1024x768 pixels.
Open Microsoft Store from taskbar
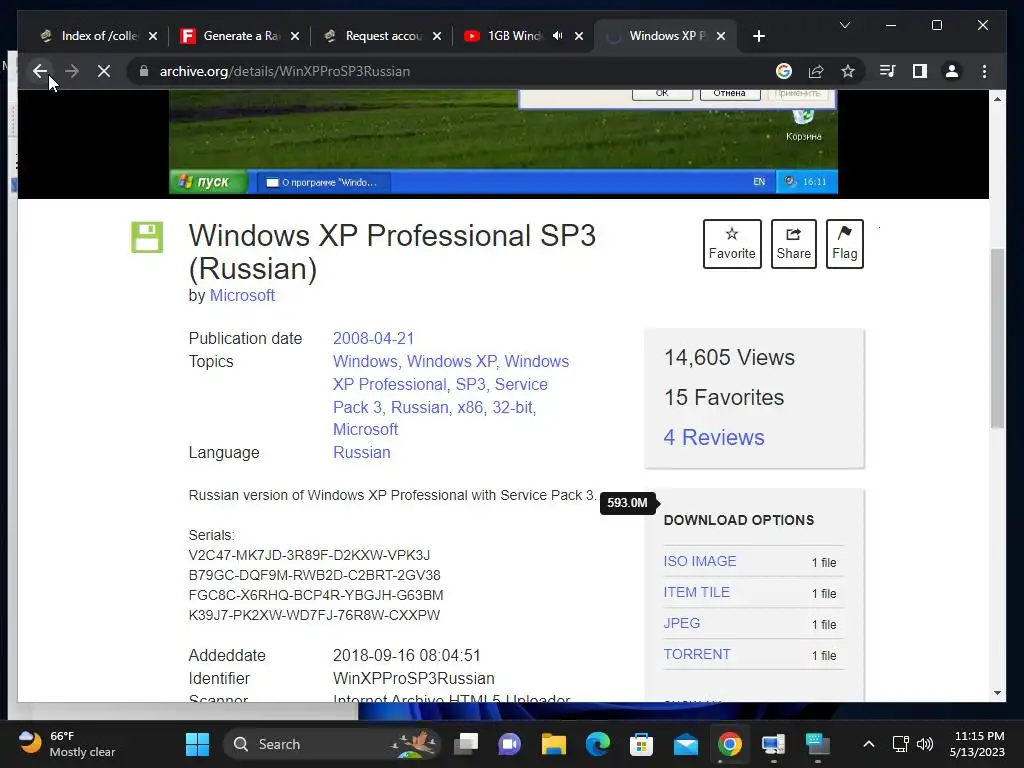pyautogui.click(x=641, y=744)
